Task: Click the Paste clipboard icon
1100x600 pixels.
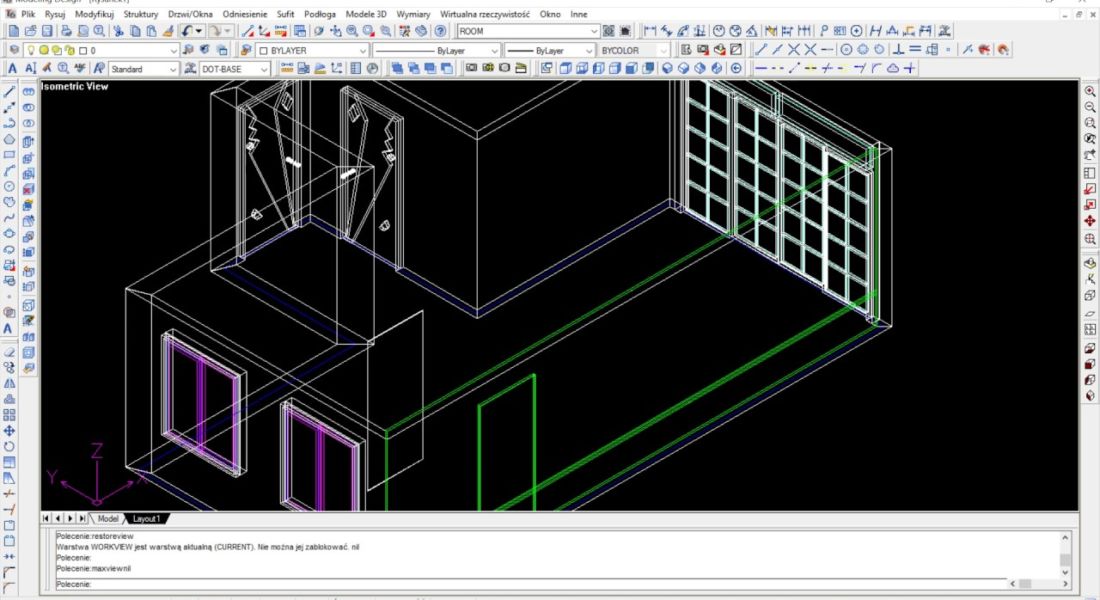Action: point(150,31)
